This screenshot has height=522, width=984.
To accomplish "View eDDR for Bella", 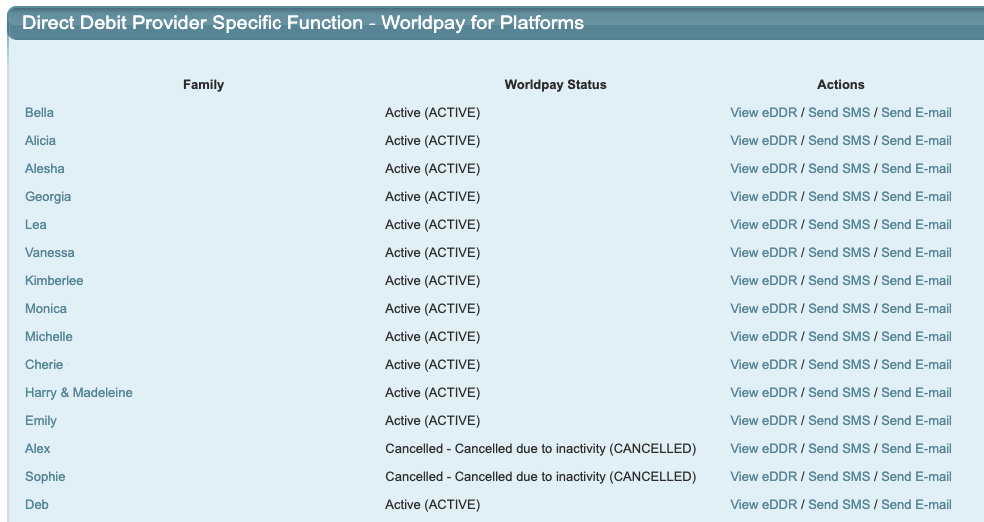I will (x=764, y=113).
